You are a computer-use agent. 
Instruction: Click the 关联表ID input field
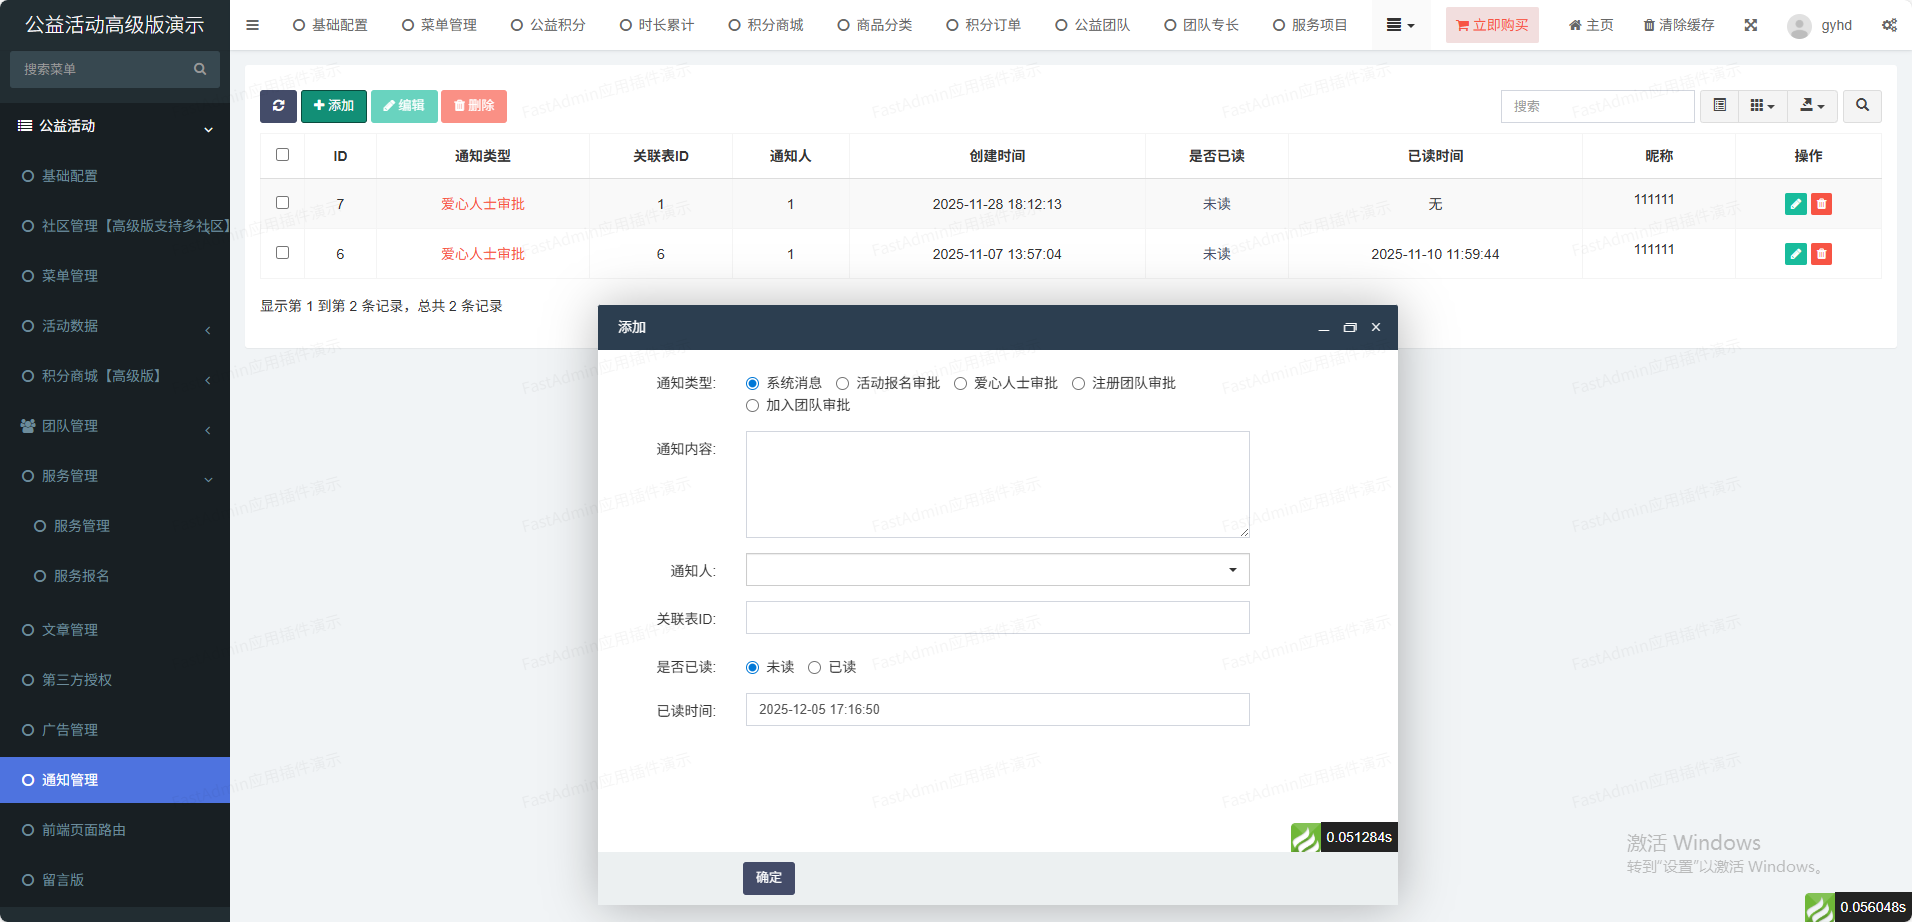point(997,618)
